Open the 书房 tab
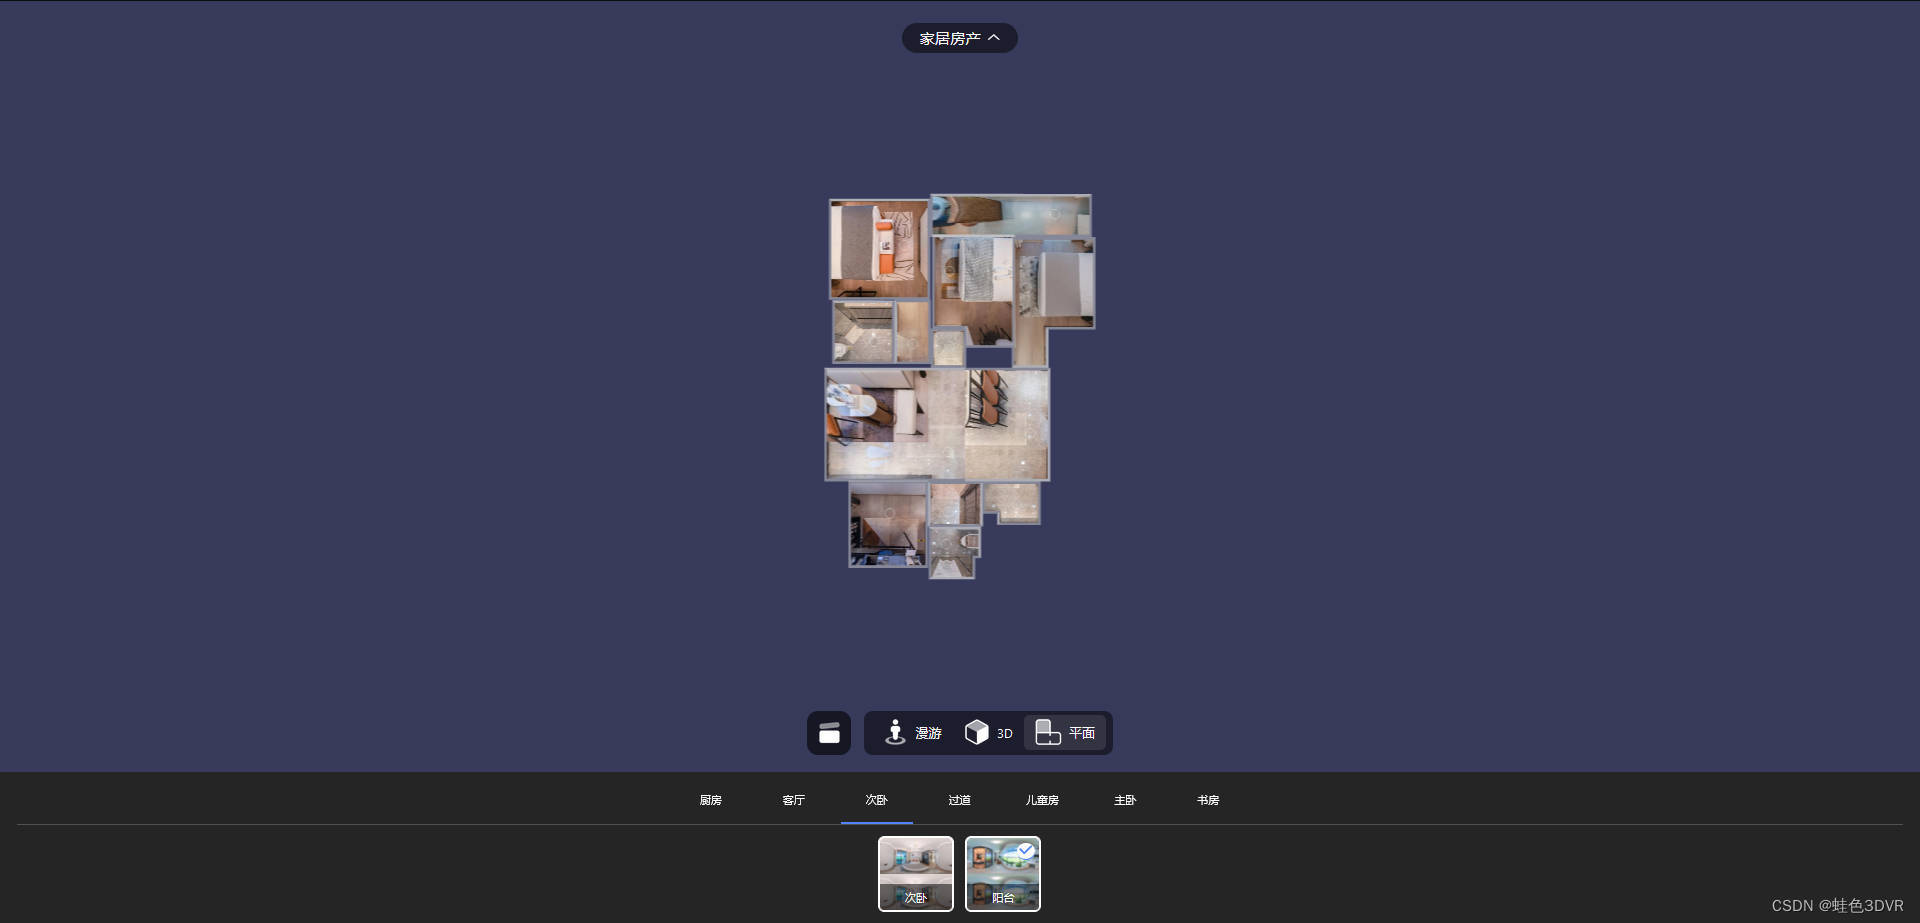 tap(1208, 800)
